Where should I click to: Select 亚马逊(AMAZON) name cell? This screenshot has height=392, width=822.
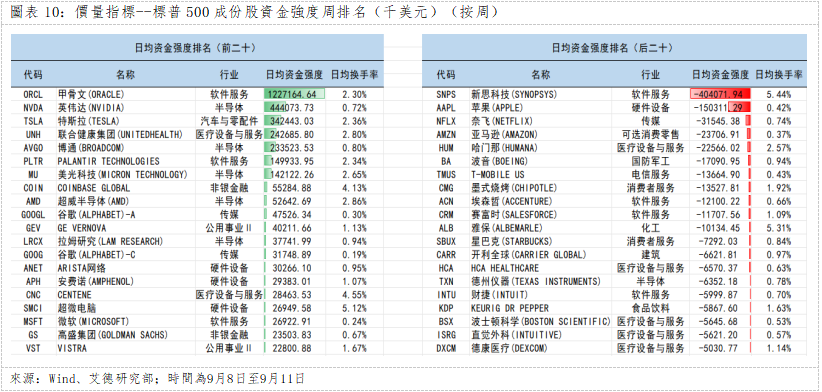click(x=504, y=135)
